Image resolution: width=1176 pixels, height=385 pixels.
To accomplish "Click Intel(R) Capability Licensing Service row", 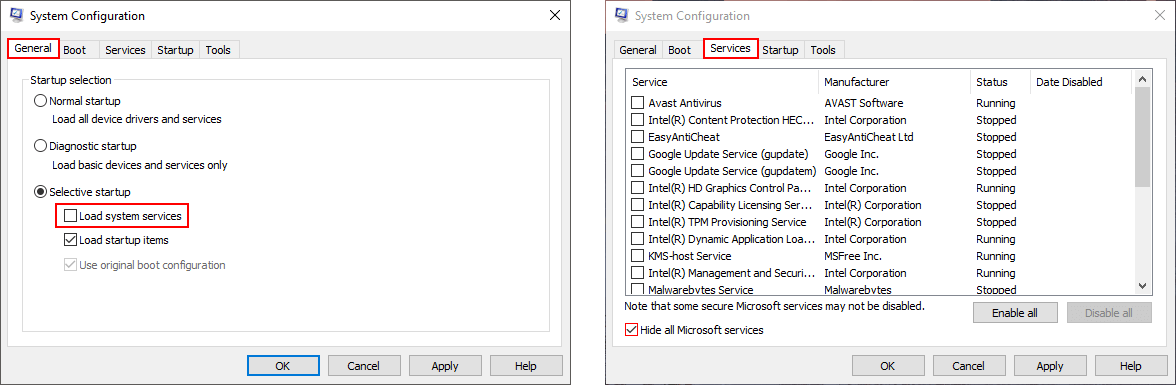I will point(880,205).
